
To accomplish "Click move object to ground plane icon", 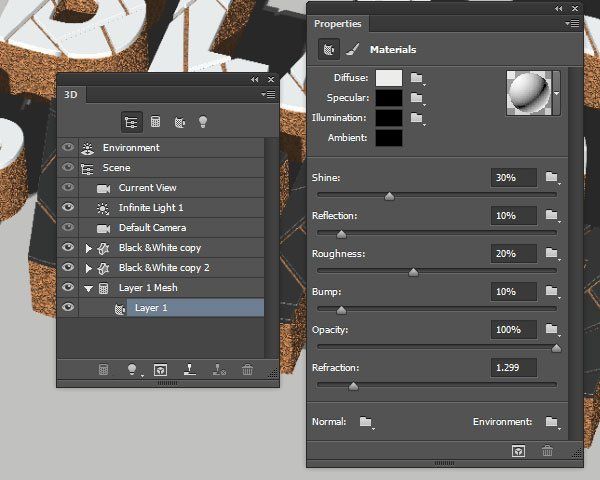I will coord(190,370).
